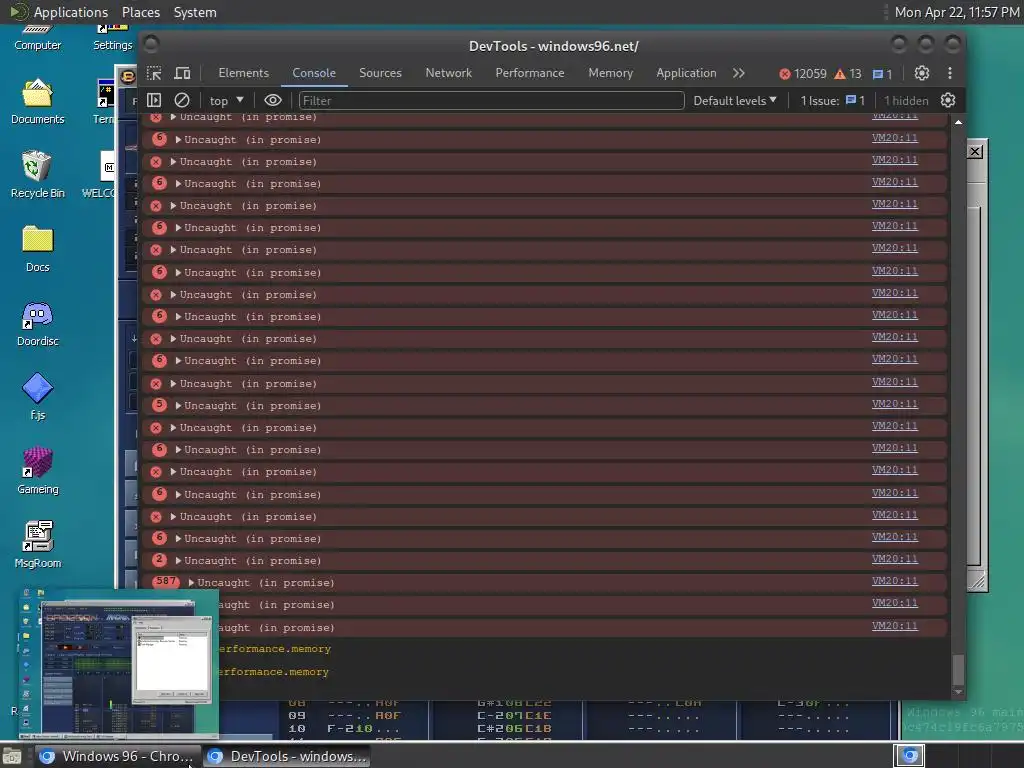The height and width of the screenshot is (768, 1024).
Task: Open the Memory tab
Action: (x=611, y=73)
